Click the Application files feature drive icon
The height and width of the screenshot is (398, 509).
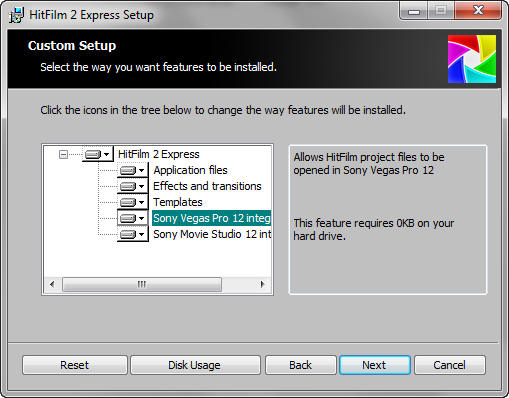128,170
